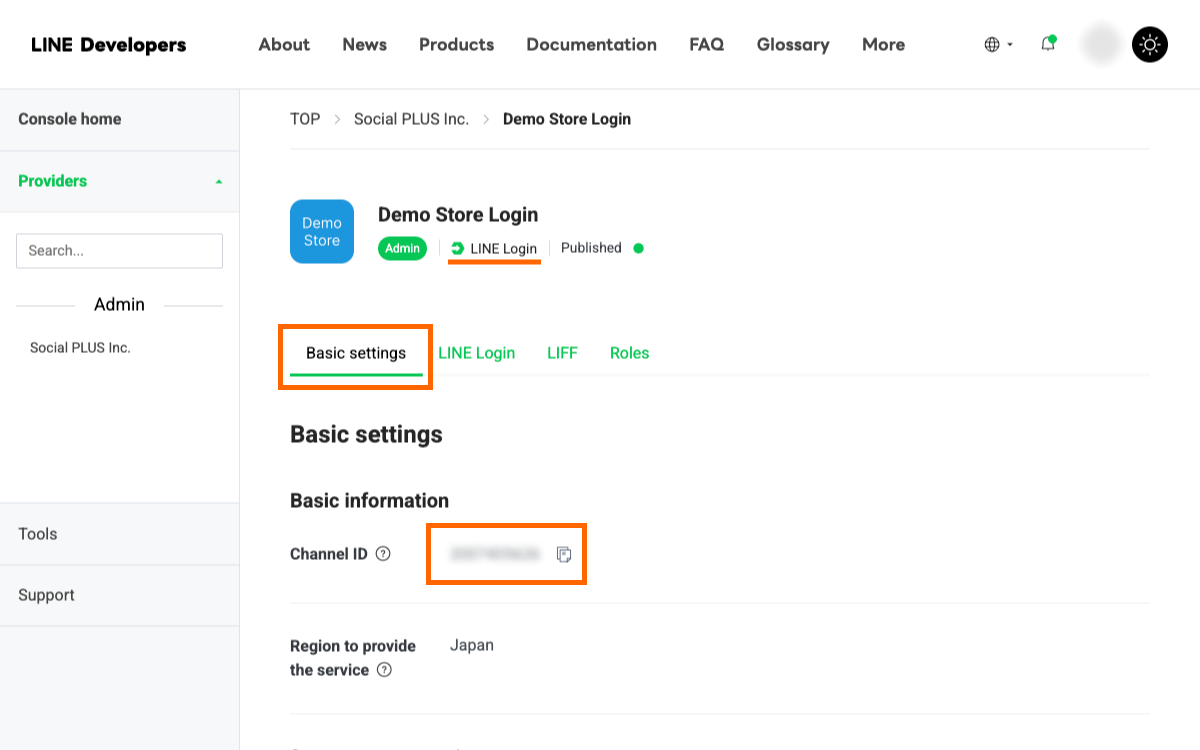Click the LINE Developers logo
This screenshot has width=1200, height=750.
tap(109, 45)
